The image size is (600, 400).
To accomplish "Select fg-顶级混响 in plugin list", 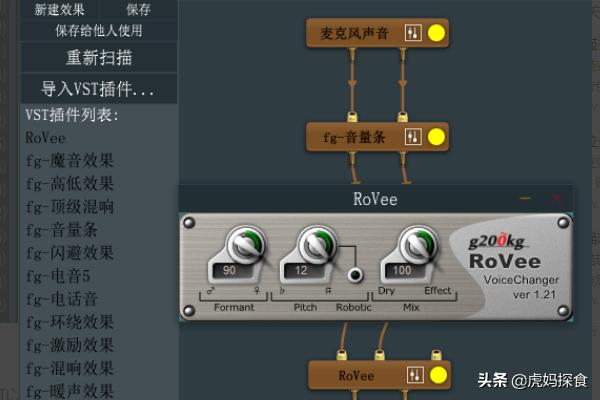I will [70, 207].
